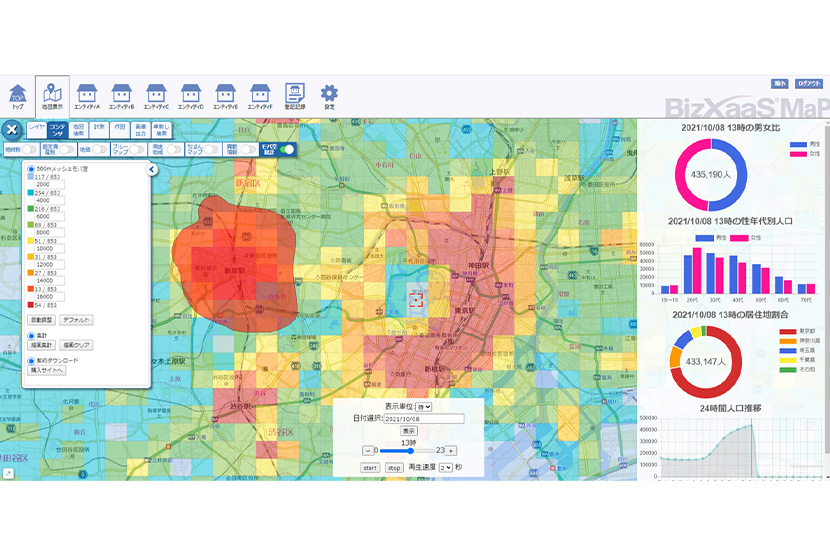Click the start playback button
The width and height of the screenshot is (830, 554).
point(369,467)
